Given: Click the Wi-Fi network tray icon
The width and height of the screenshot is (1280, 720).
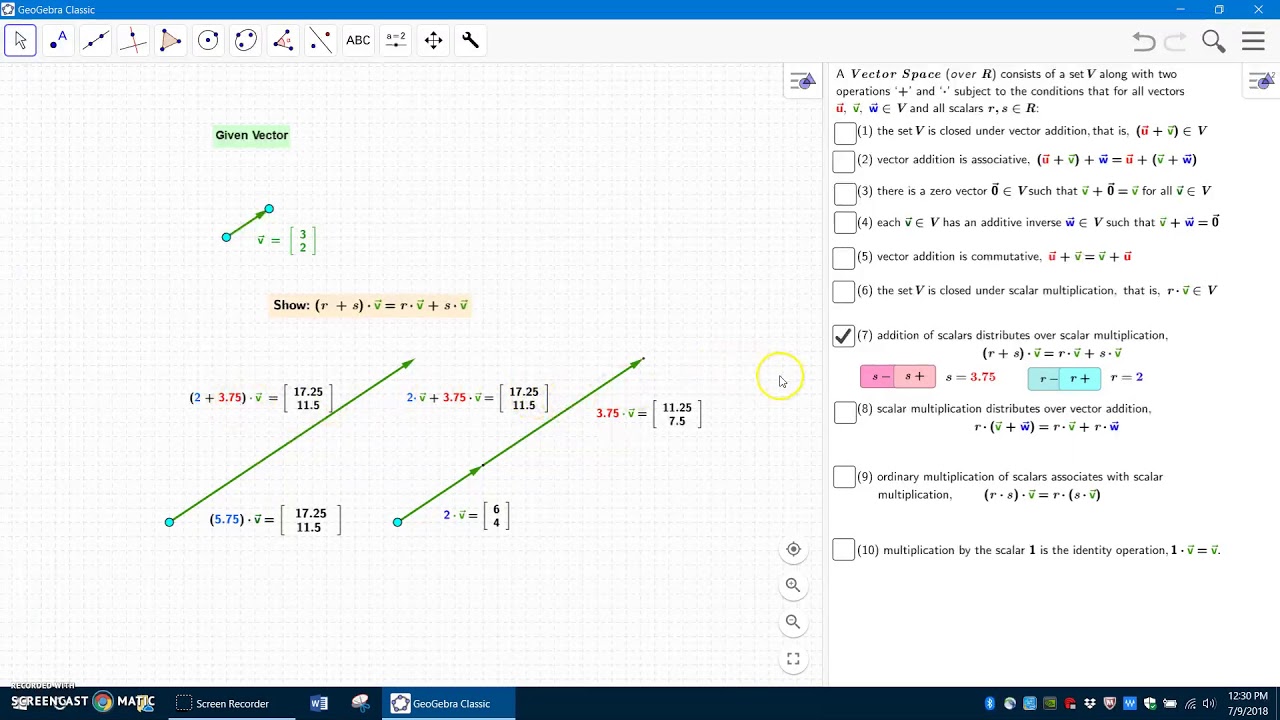Looking at the screenshot, I should point(1190,704).
